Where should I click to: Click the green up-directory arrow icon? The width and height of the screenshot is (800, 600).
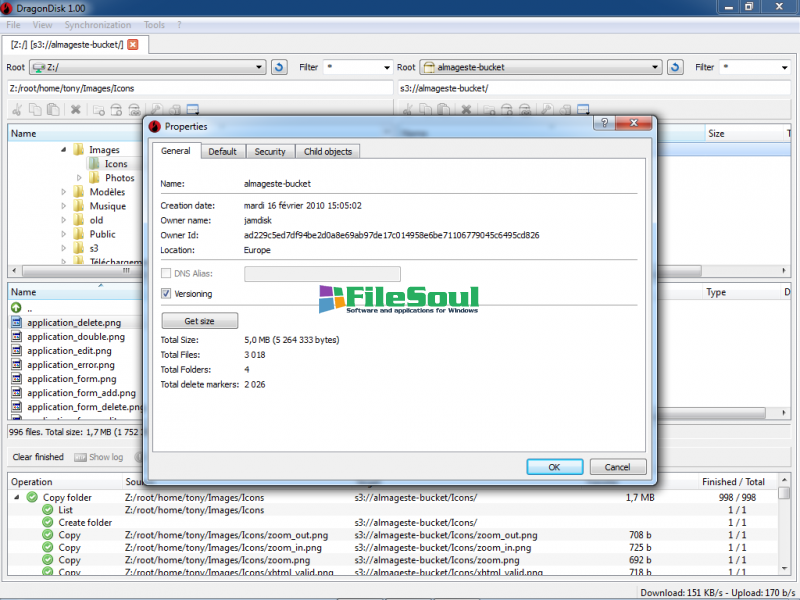[x=16, y=308]
